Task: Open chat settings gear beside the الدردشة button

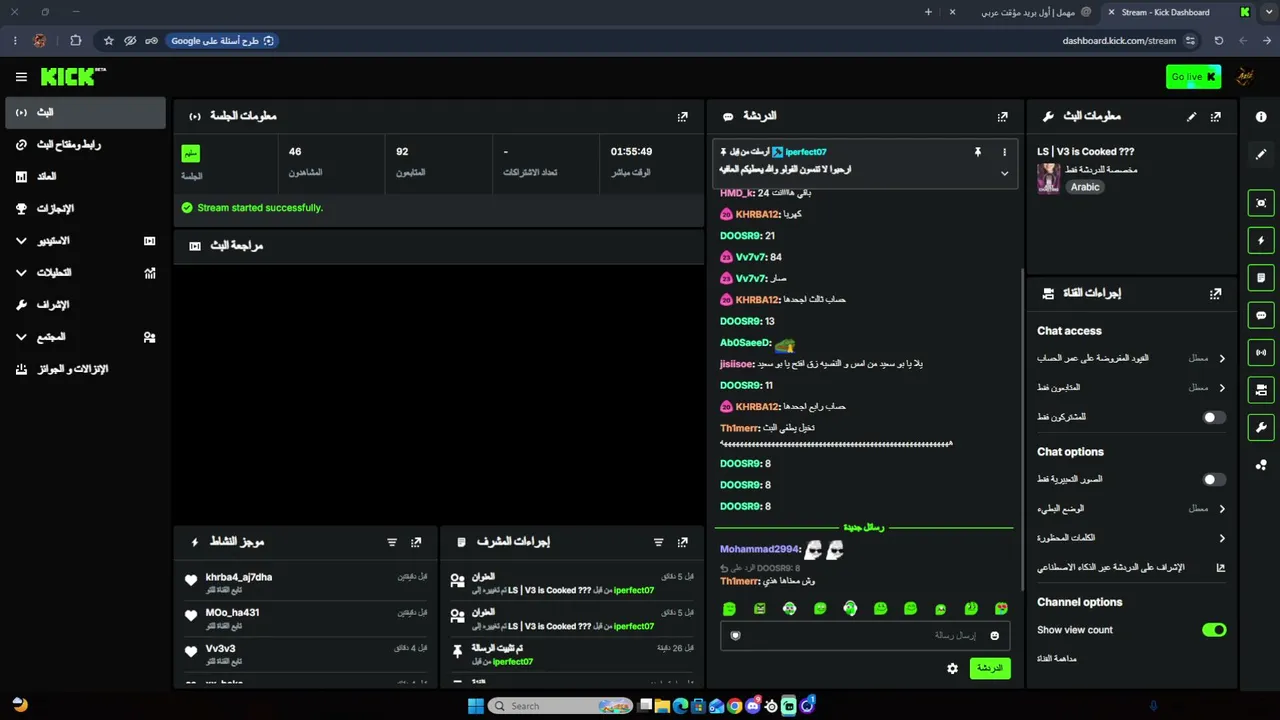Action: (x=953, y=668)
